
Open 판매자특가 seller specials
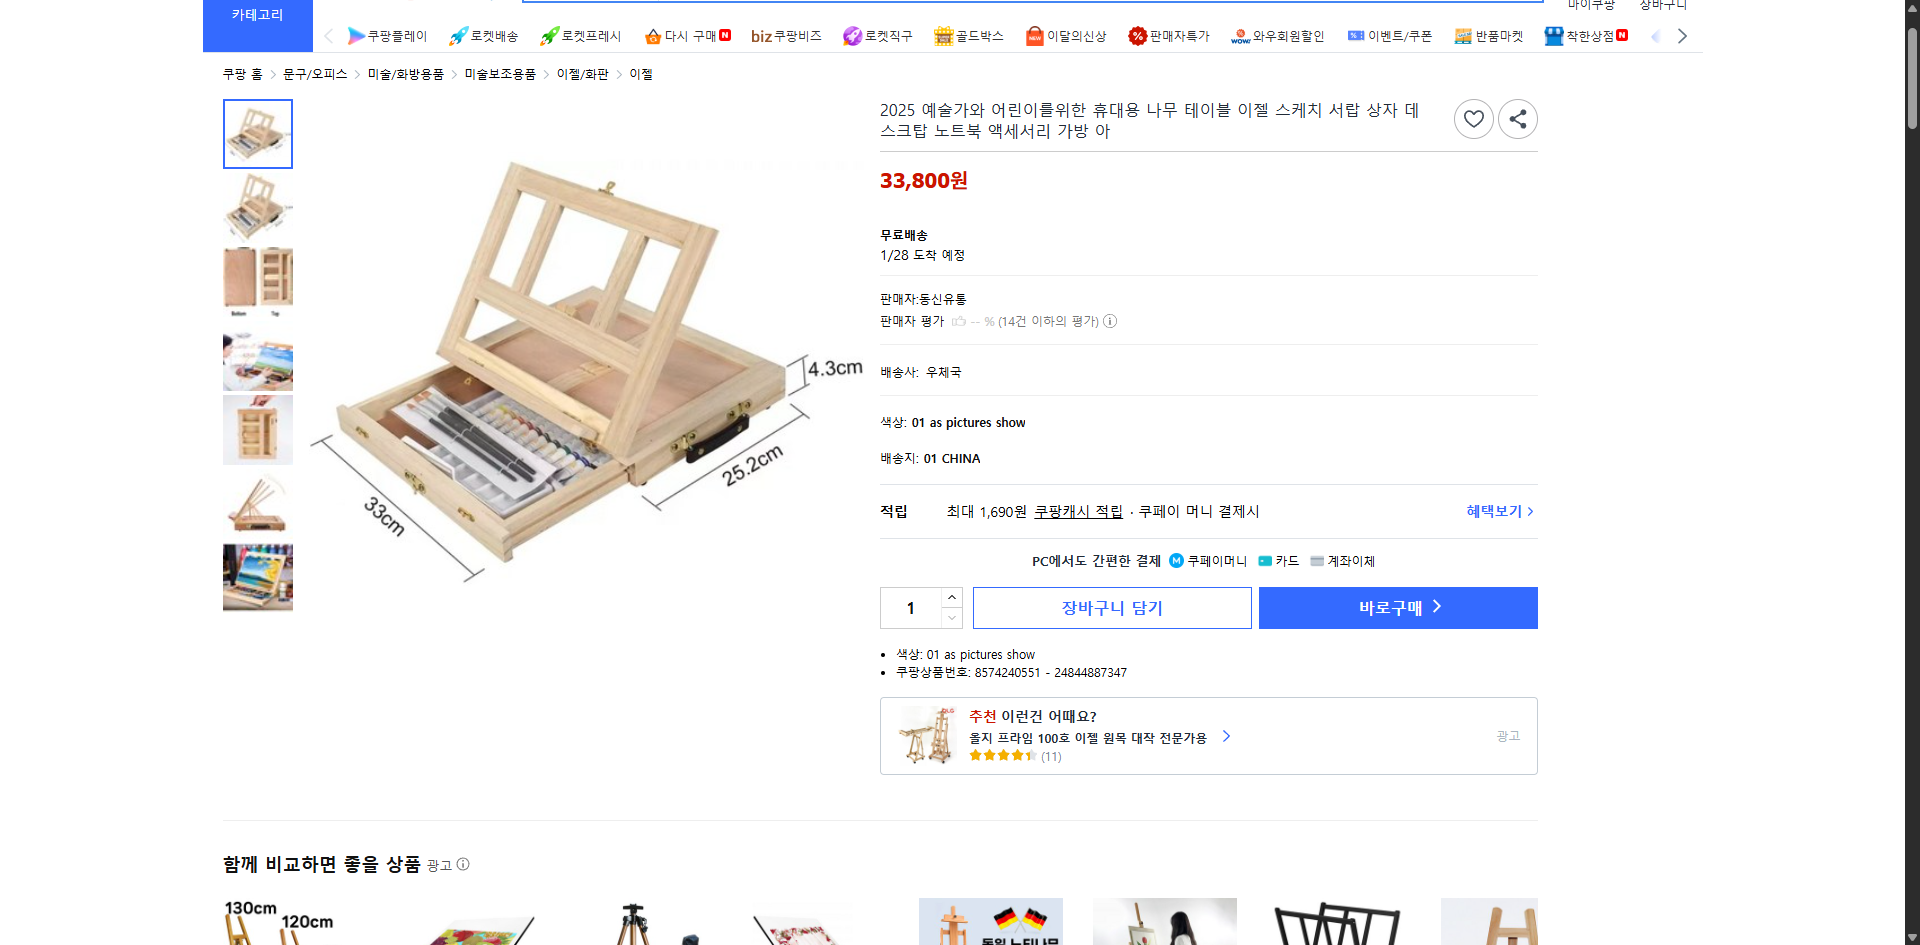[x=1169, y=36]
